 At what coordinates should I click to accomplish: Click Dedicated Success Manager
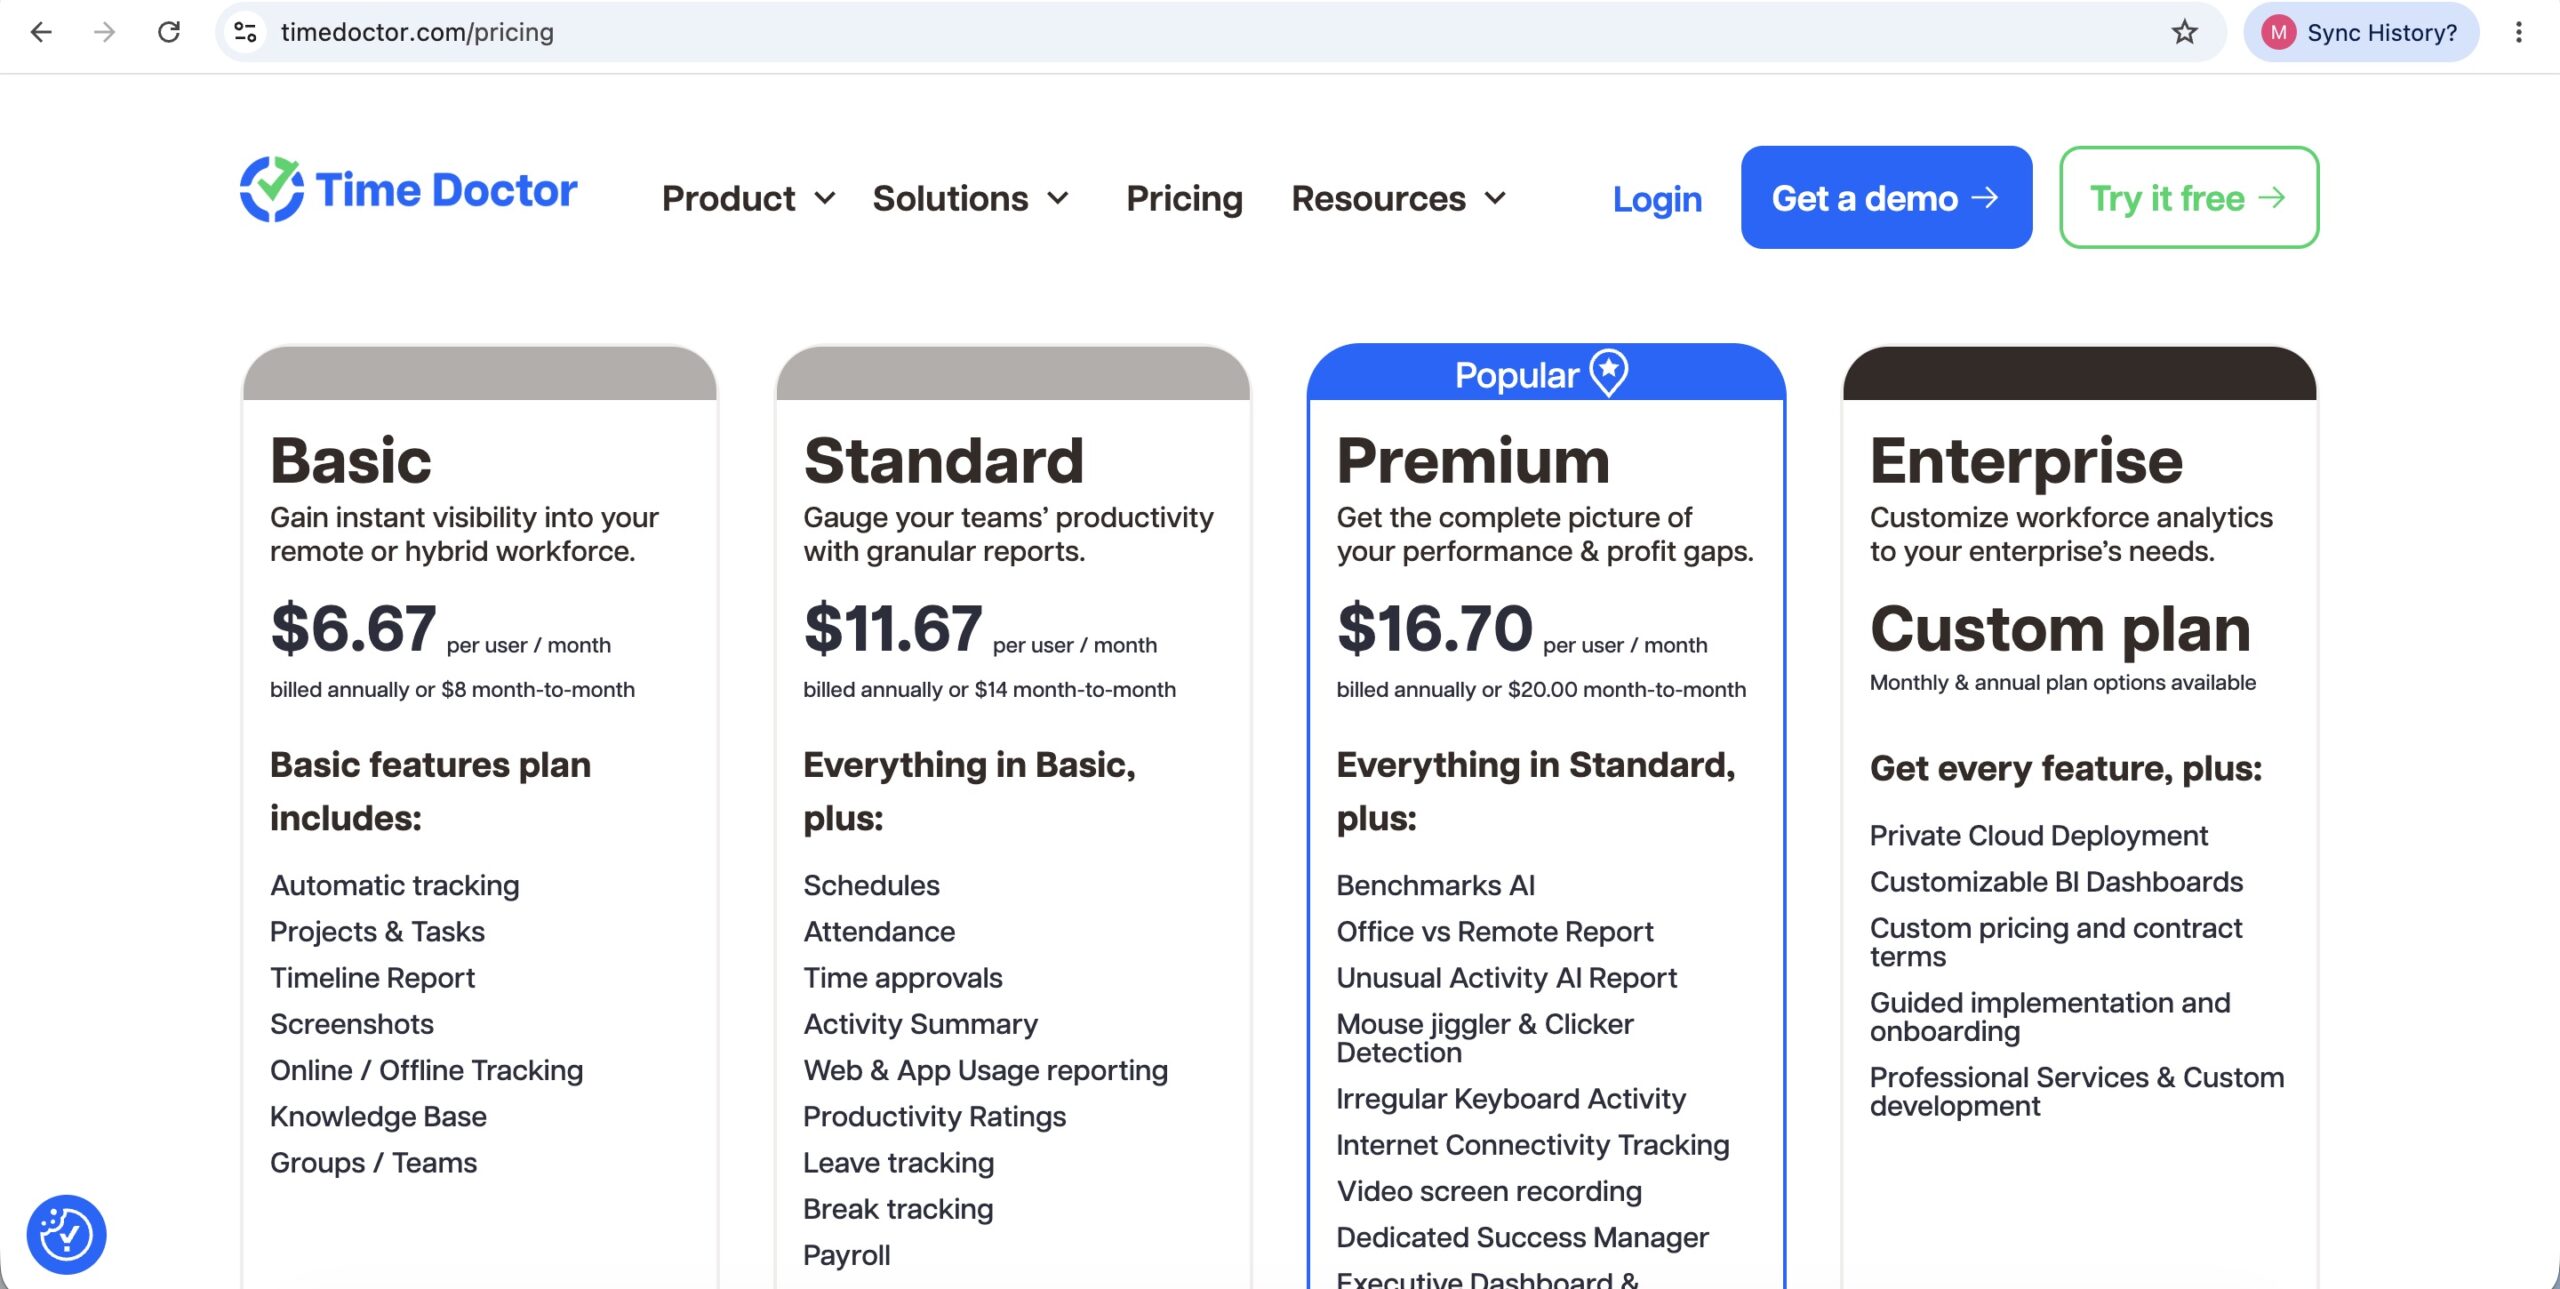coord(1522,1237)
